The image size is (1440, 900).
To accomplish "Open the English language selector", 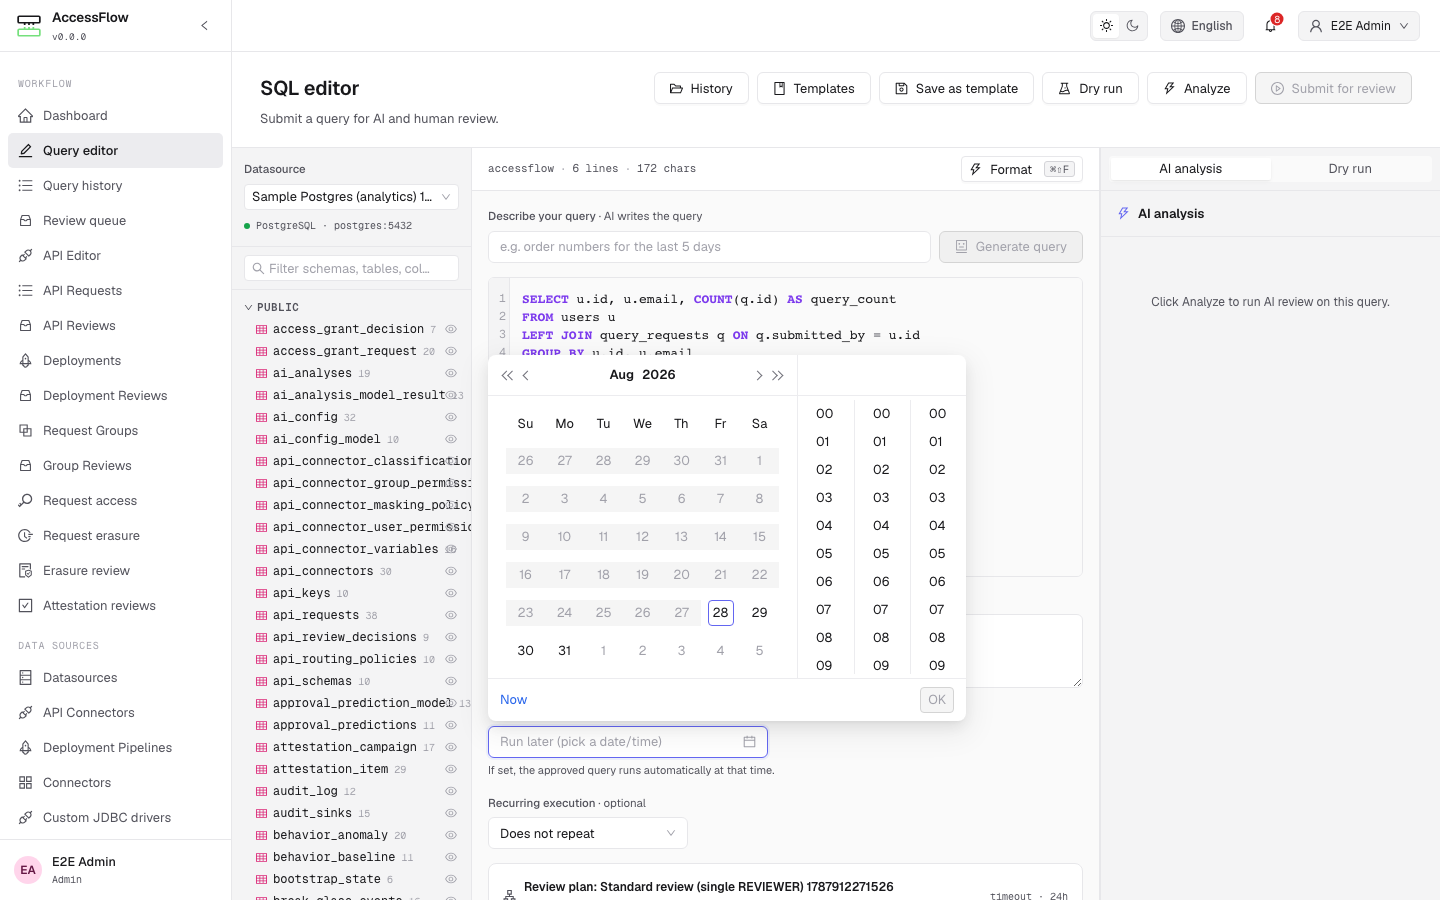I will point(1202,26).
